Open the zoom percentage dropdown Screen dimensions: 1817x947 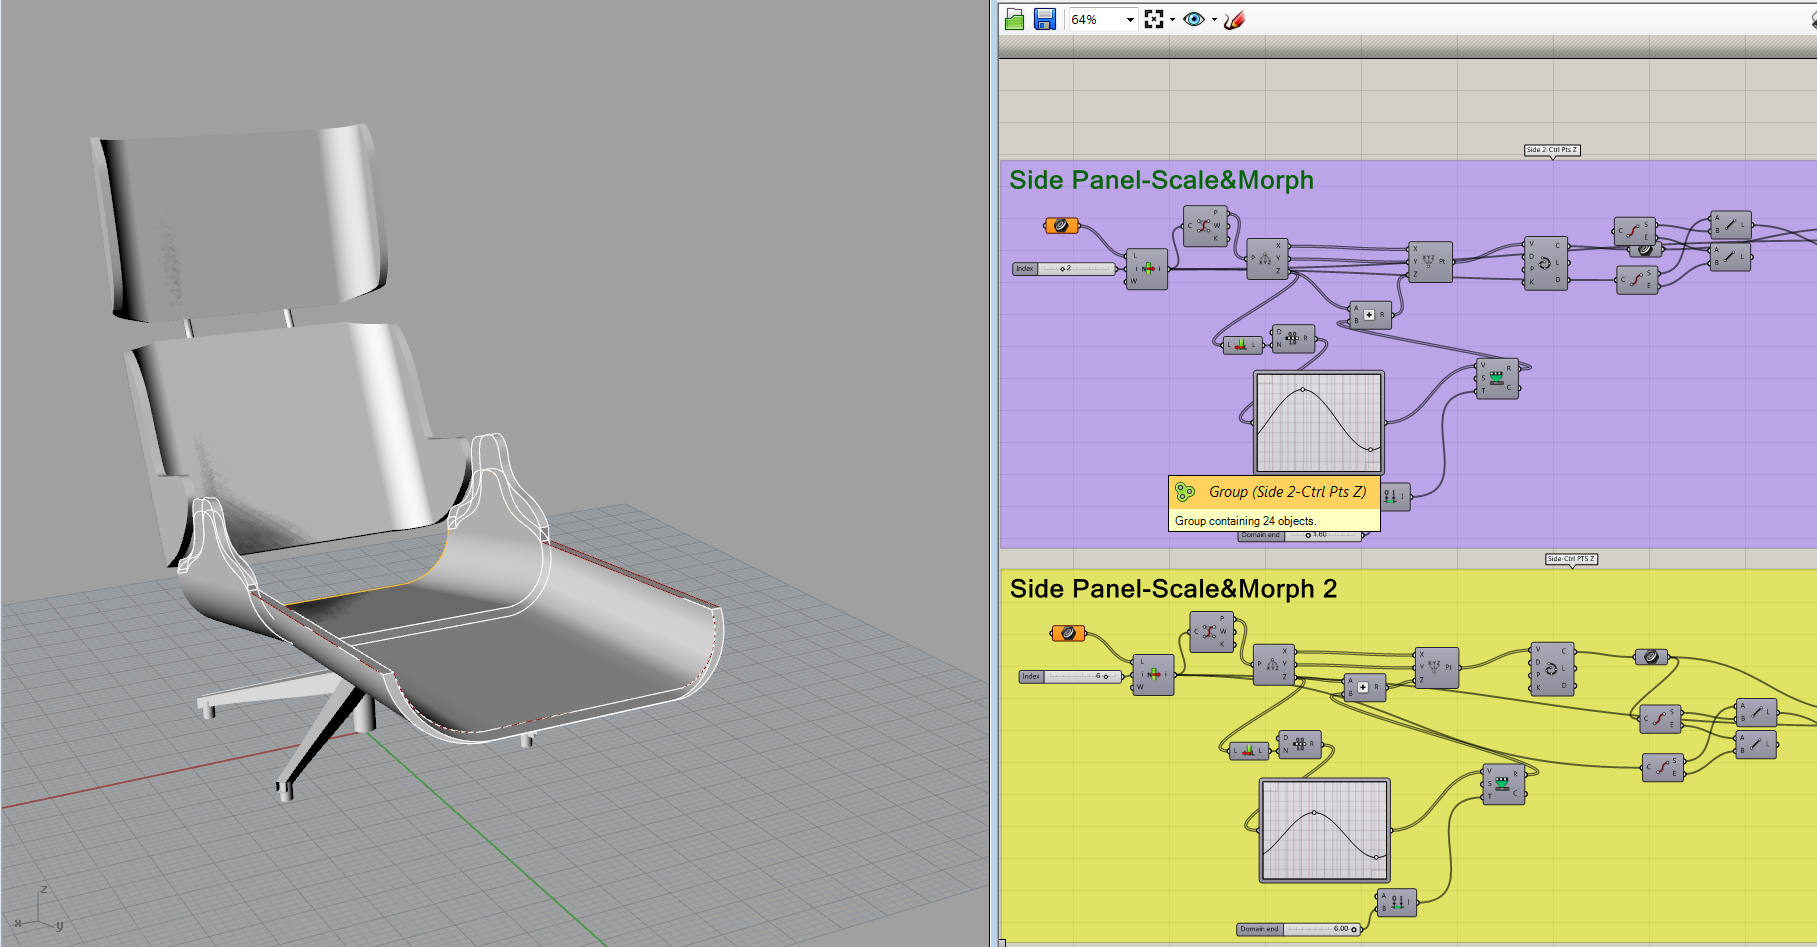tap(1130, 19)
